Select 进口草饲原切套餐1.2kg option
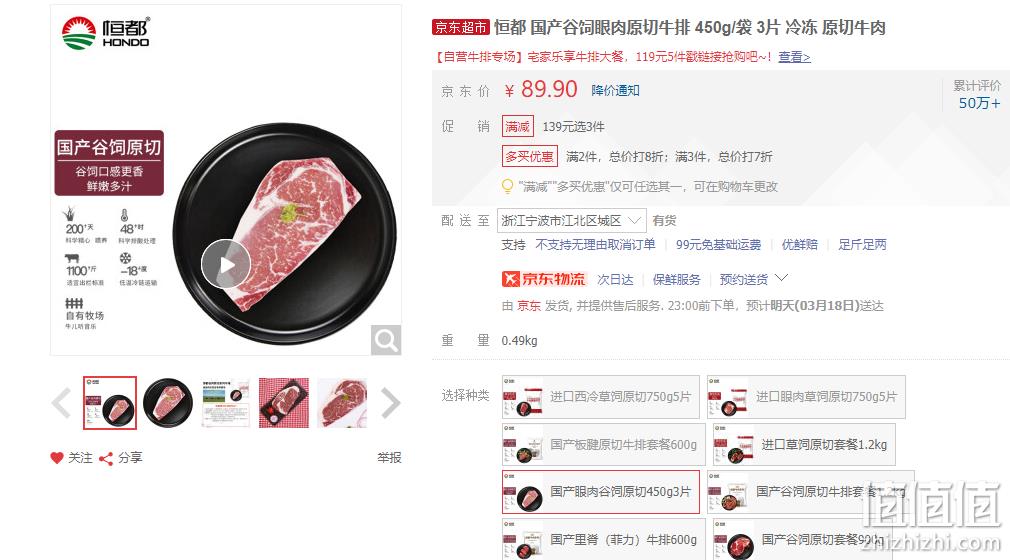The width and height of the screenshot is (1010, 560). 804,445
